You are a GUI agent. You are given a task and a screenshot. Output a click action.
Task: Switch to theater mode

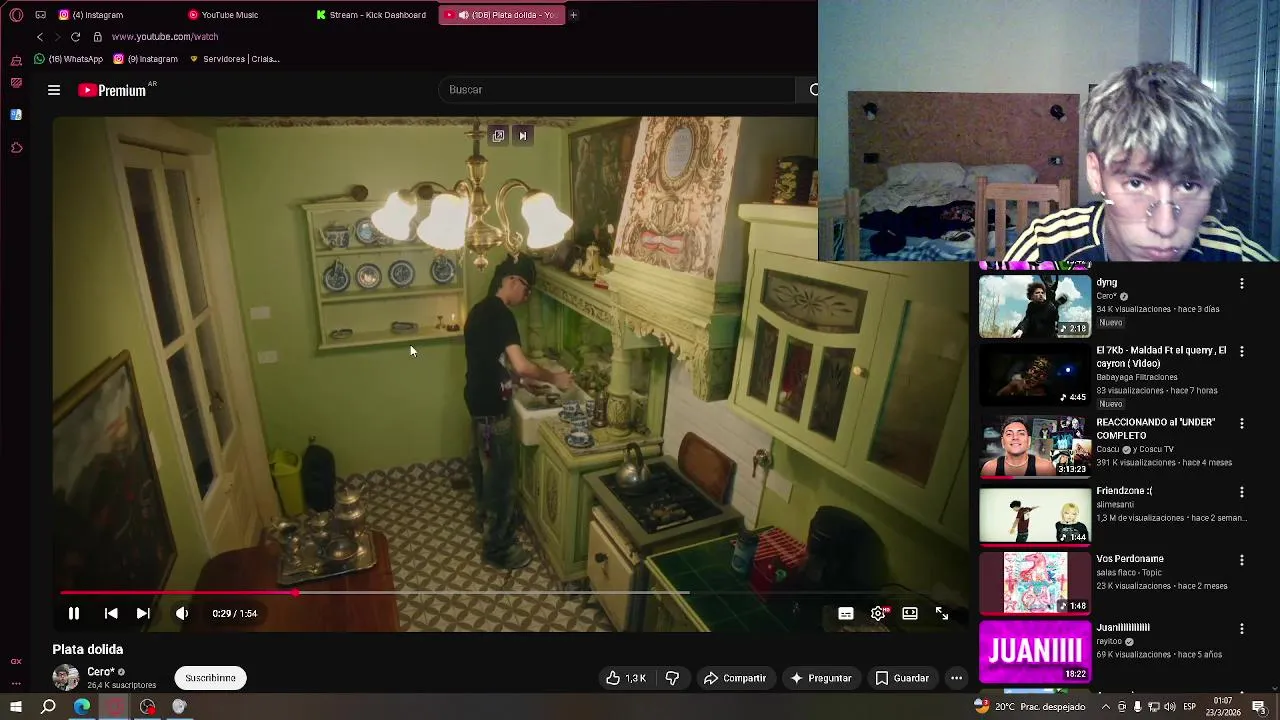pos(910,614)
